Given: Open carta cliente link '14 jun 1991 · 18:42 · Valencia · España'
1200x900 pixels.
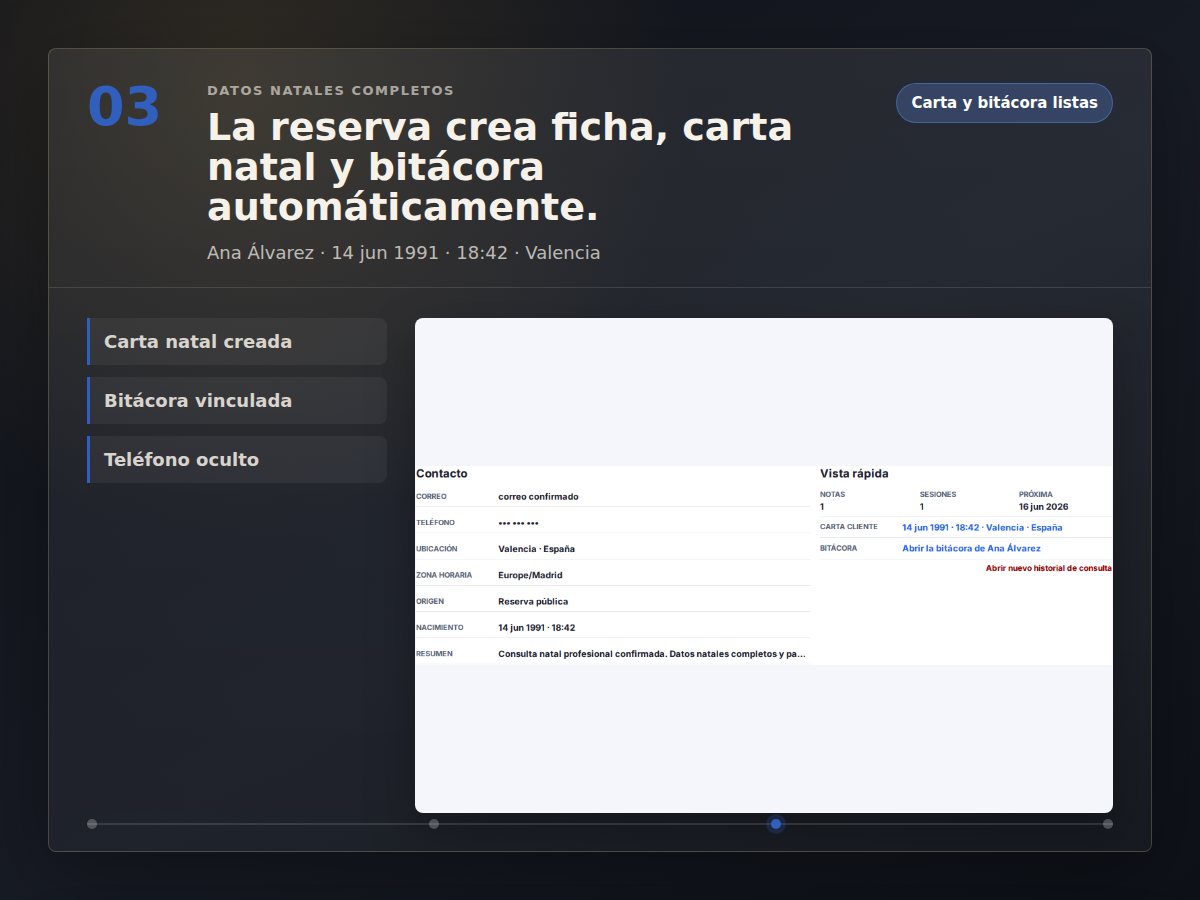Looking at the screenshot, I should point(982,527).
